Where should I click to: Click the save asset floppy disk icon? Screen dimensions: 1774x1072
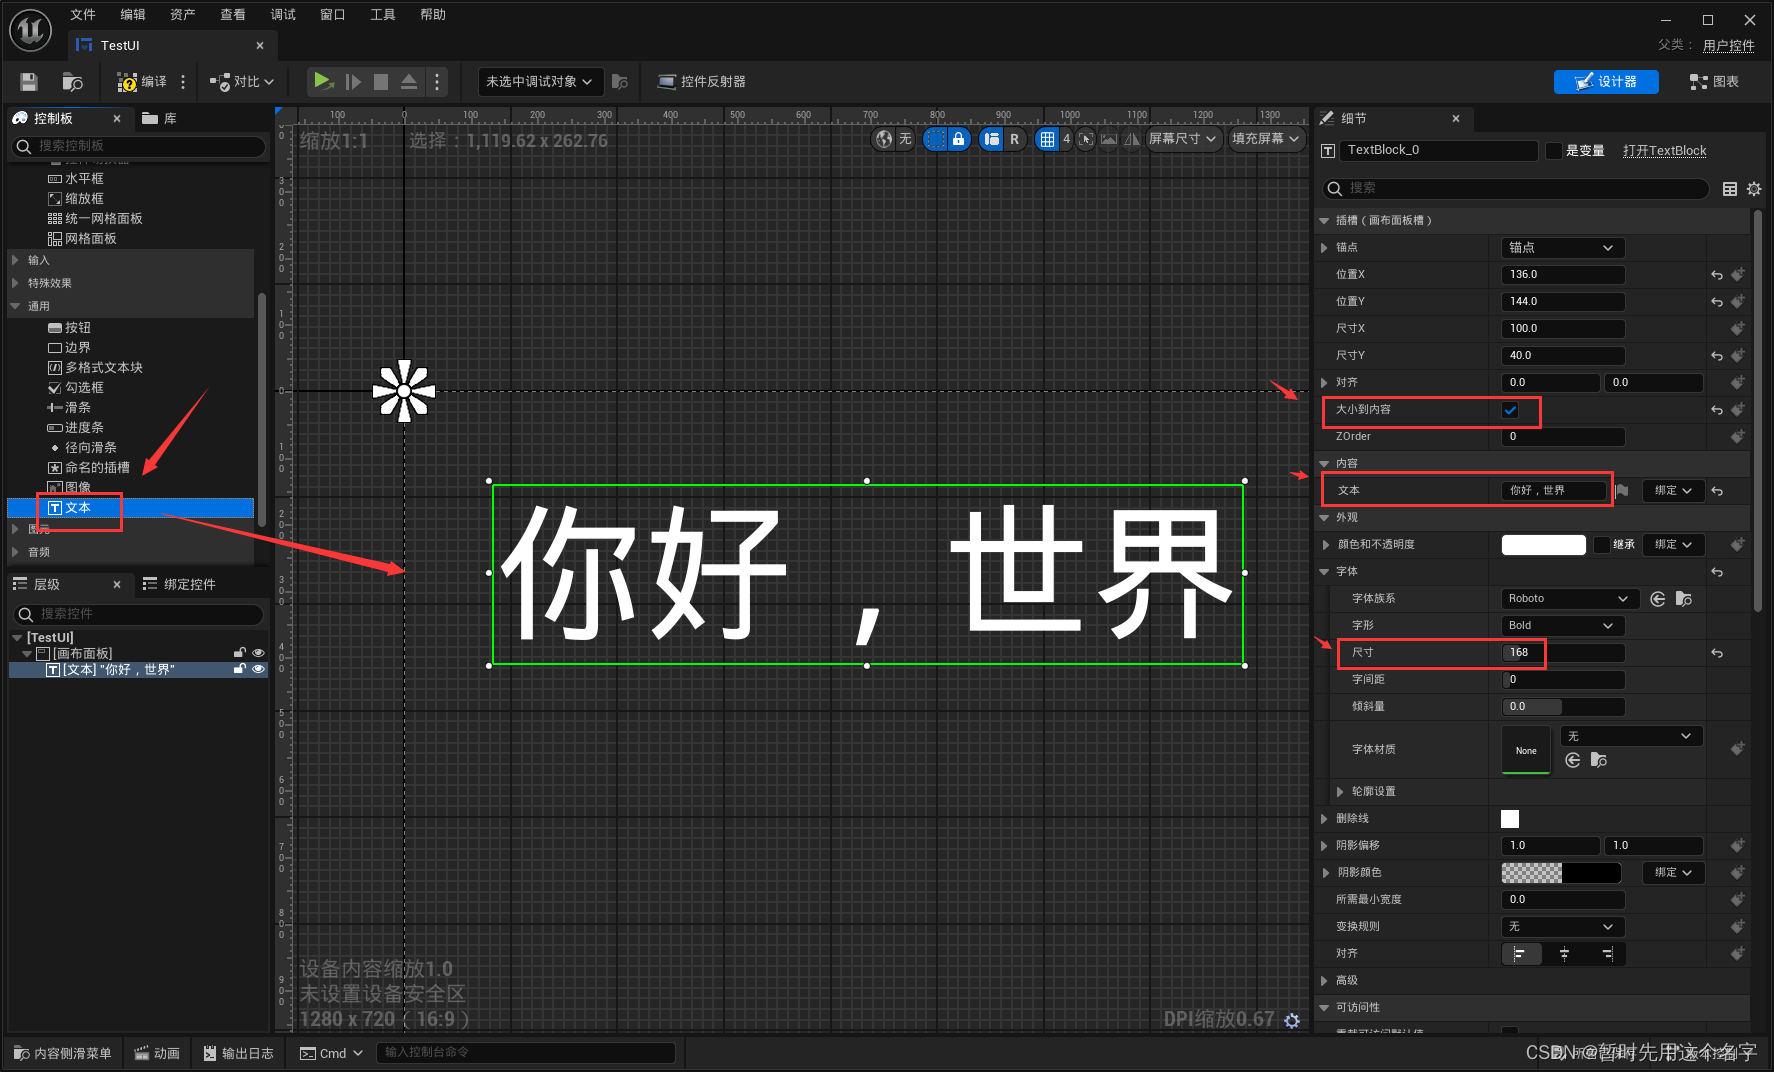point(29,82)
